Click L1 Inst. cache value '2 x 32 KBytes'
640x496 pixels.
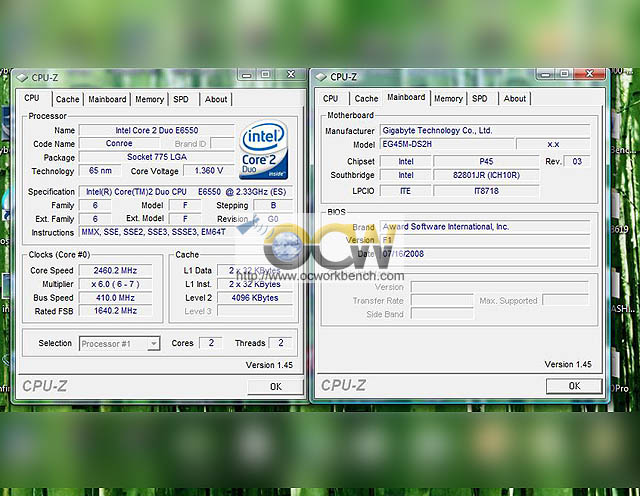[x=255, y=284]
